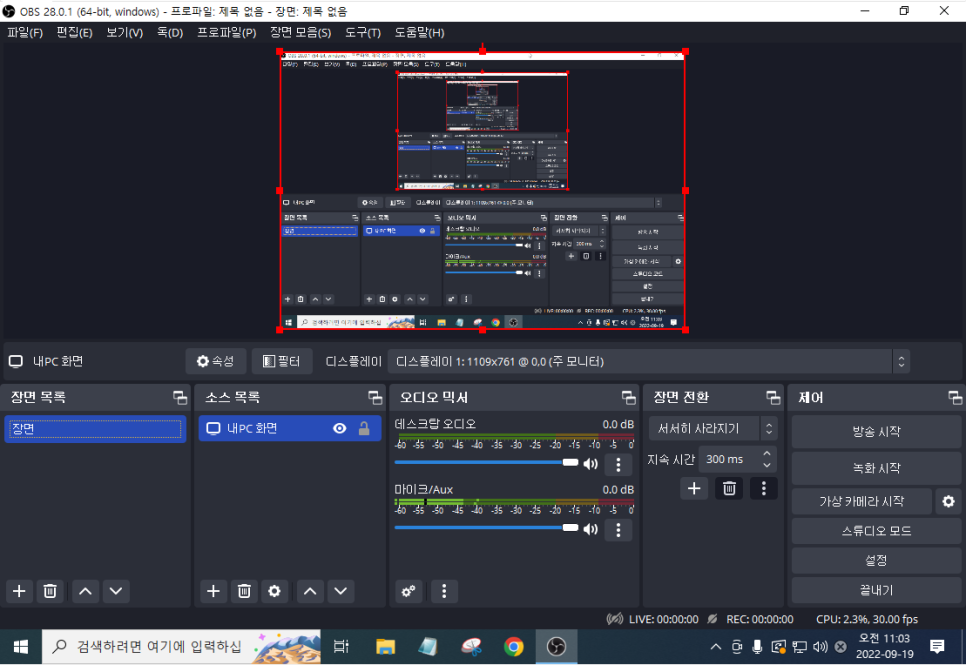The height and width of the screenshot is (665, 966).
Task: Toggle visibility of 내PC 화면 source
Action: pyautogui.click(x=339, y=428)
